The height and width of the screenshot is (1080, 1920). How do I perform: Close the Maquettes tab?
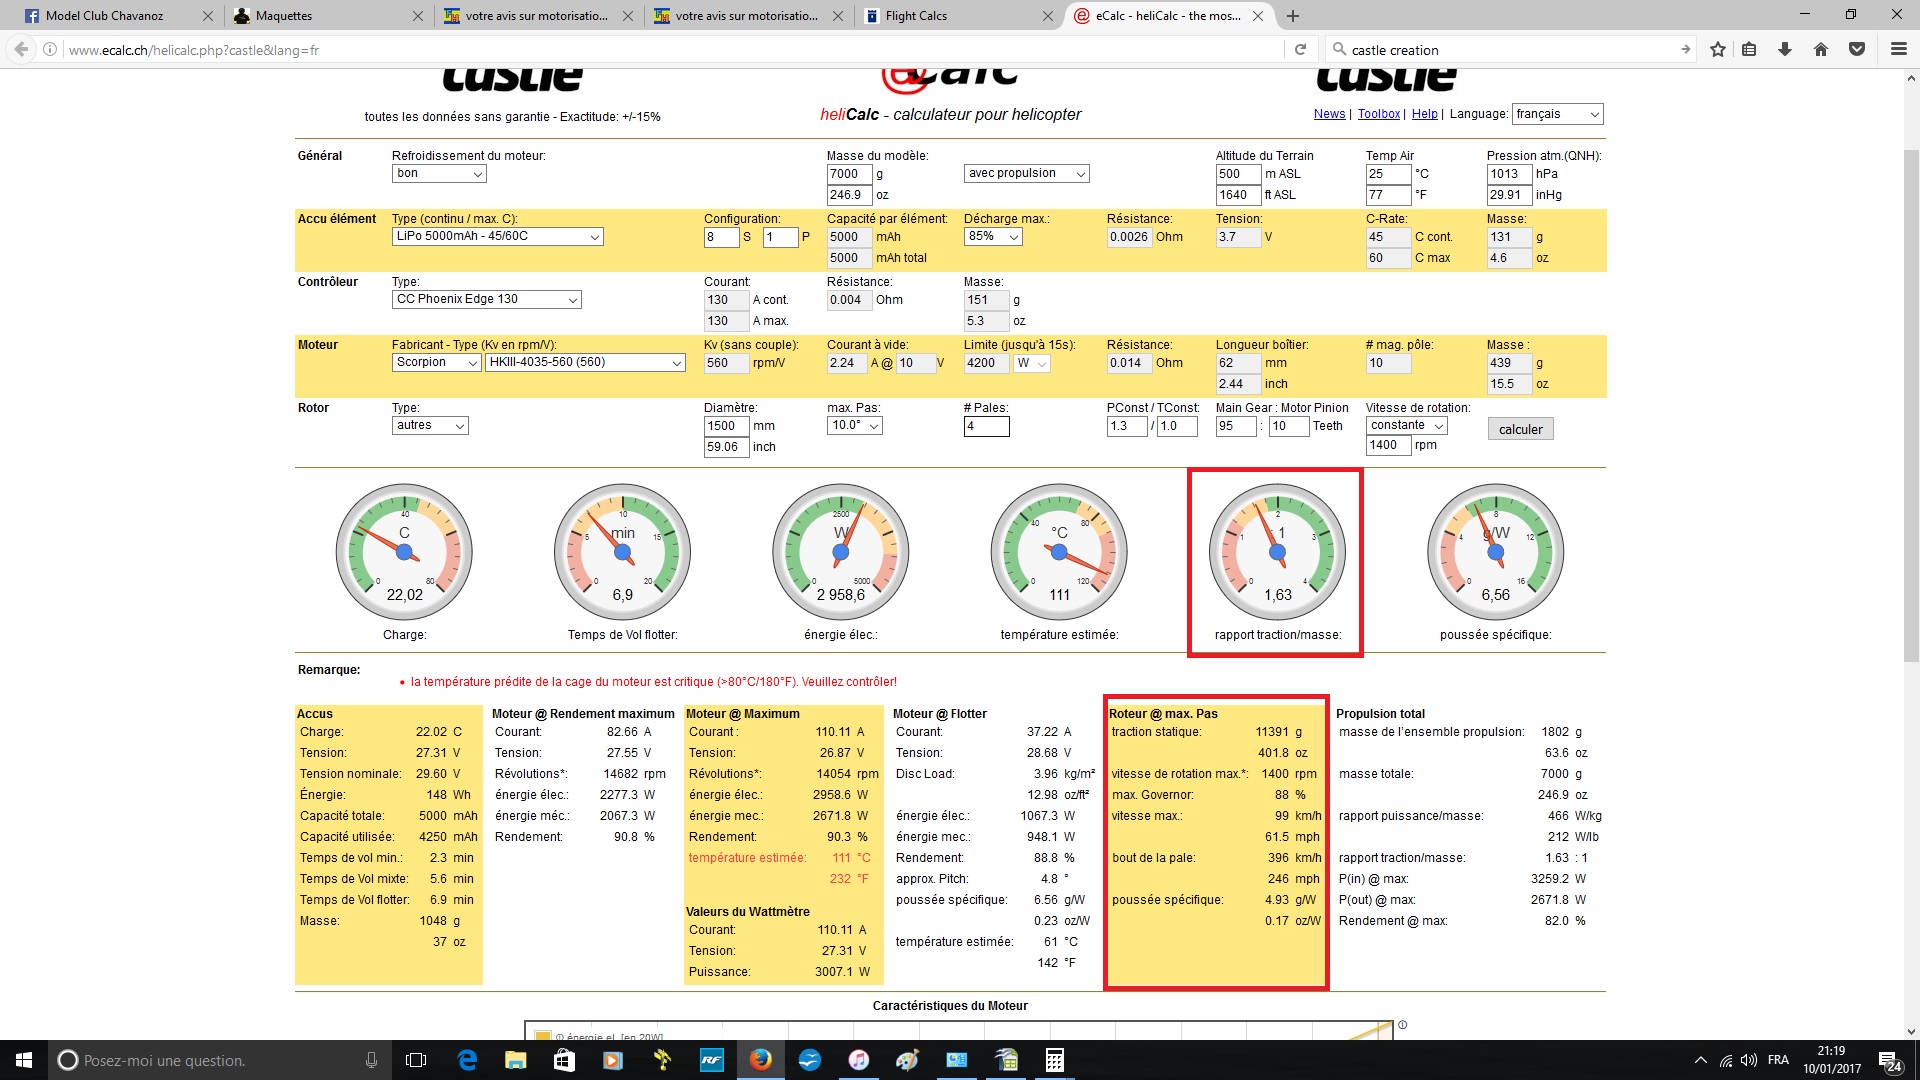click(x=418, y=16)
